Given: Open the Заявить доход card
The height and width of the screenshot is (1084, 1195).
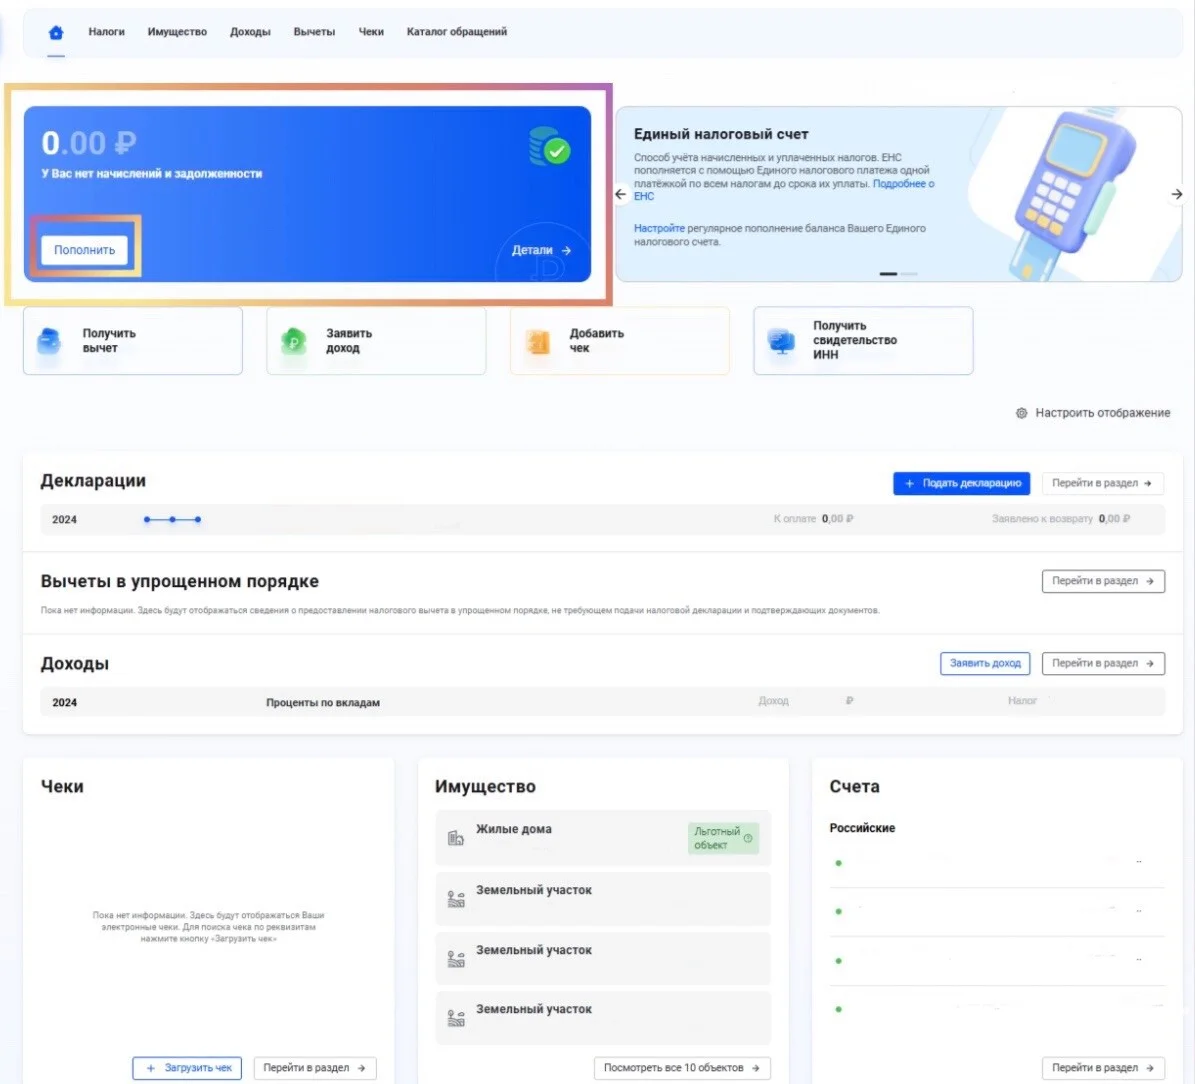Looking at the screenshot, I should pyautogui.click(x=376, y=341).
